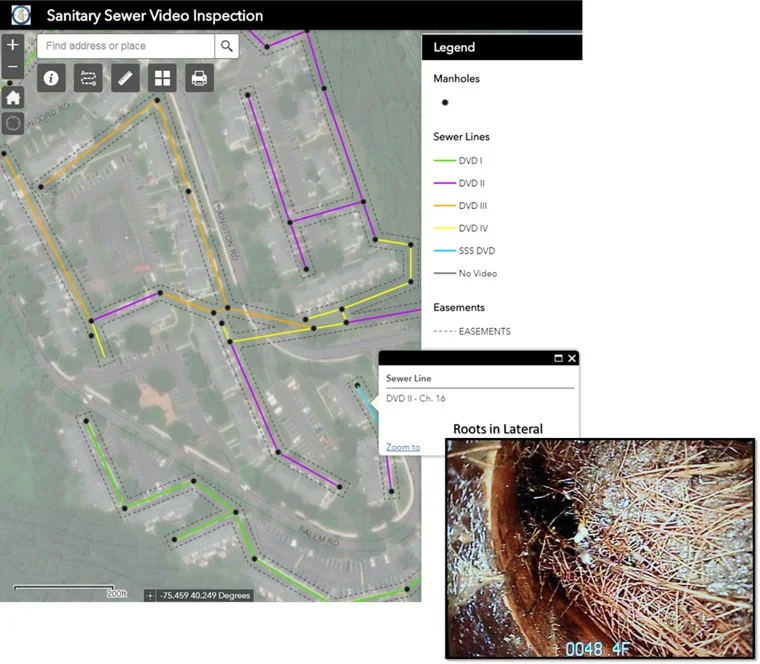Click the Lexington Rd street label
The width and height of the screenshot is (760, 664).
226,230
